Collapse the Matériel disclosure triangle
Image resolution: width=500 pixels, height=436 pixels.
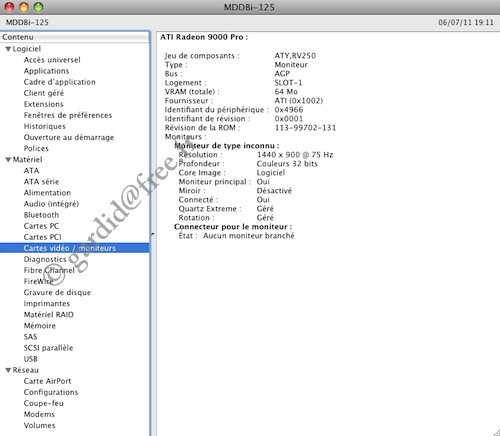coord(9,160)
